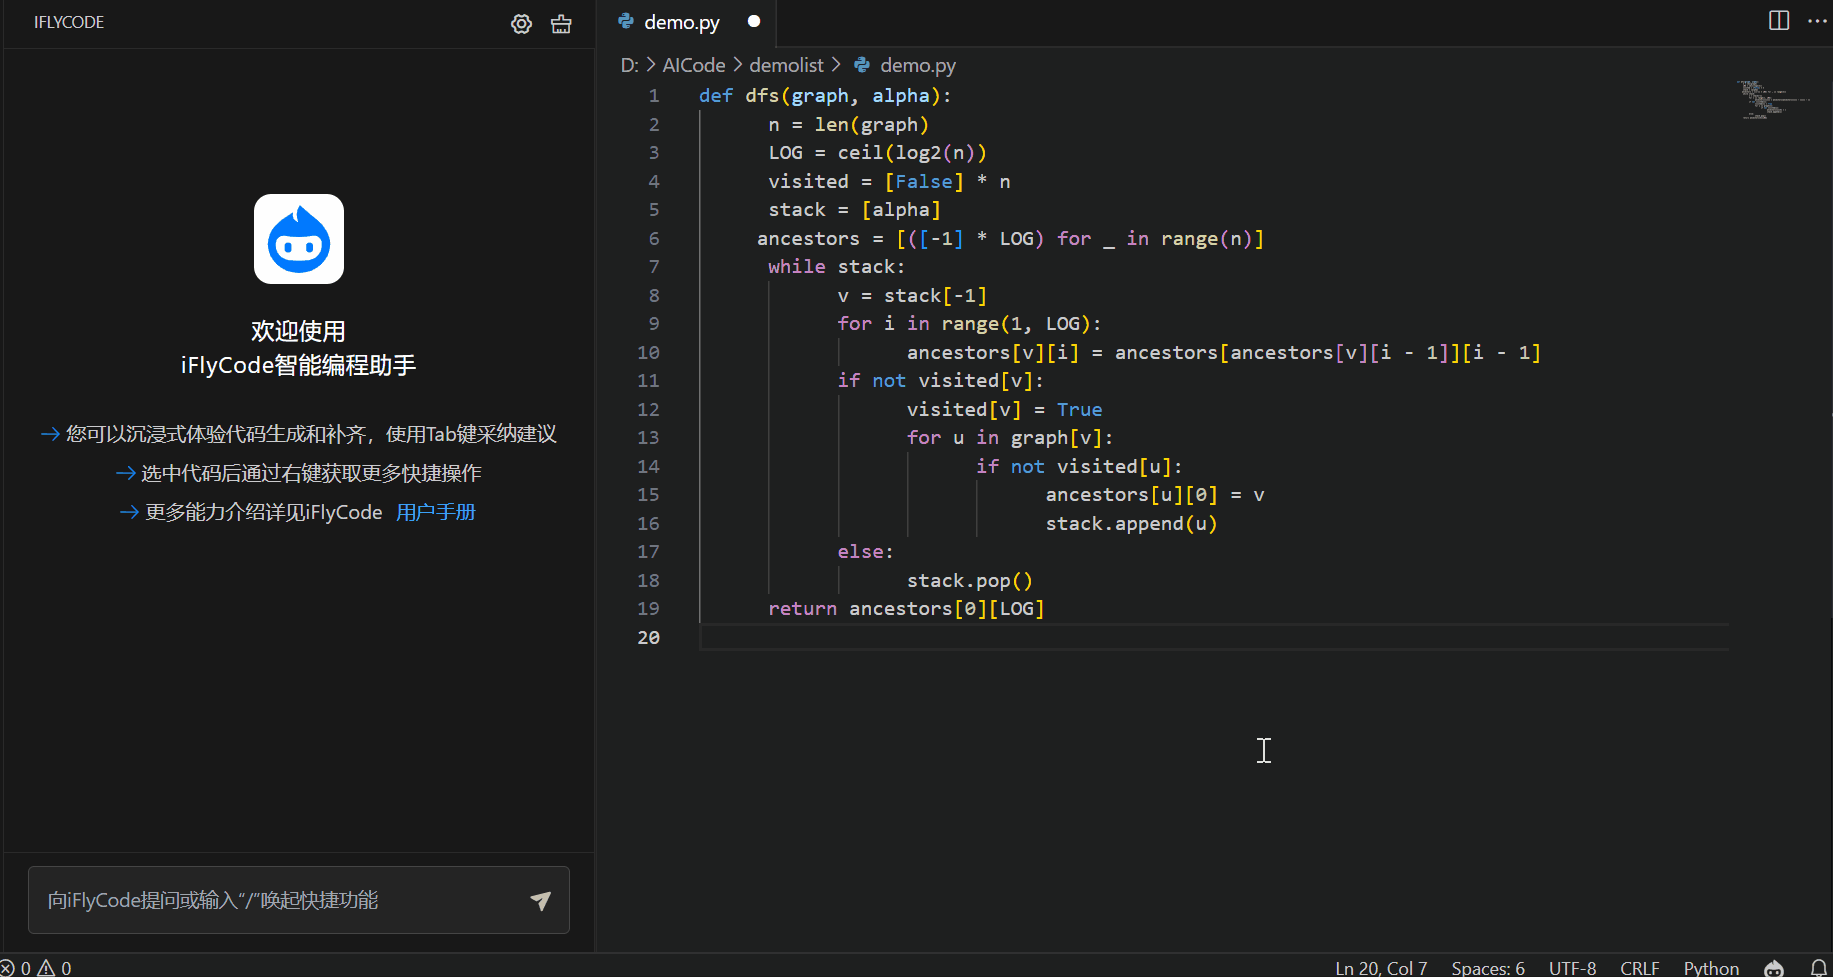Screen dimensions: 1833x977
Task: Select CRLF end-of-line sequence option
Action: point(1639,967)
